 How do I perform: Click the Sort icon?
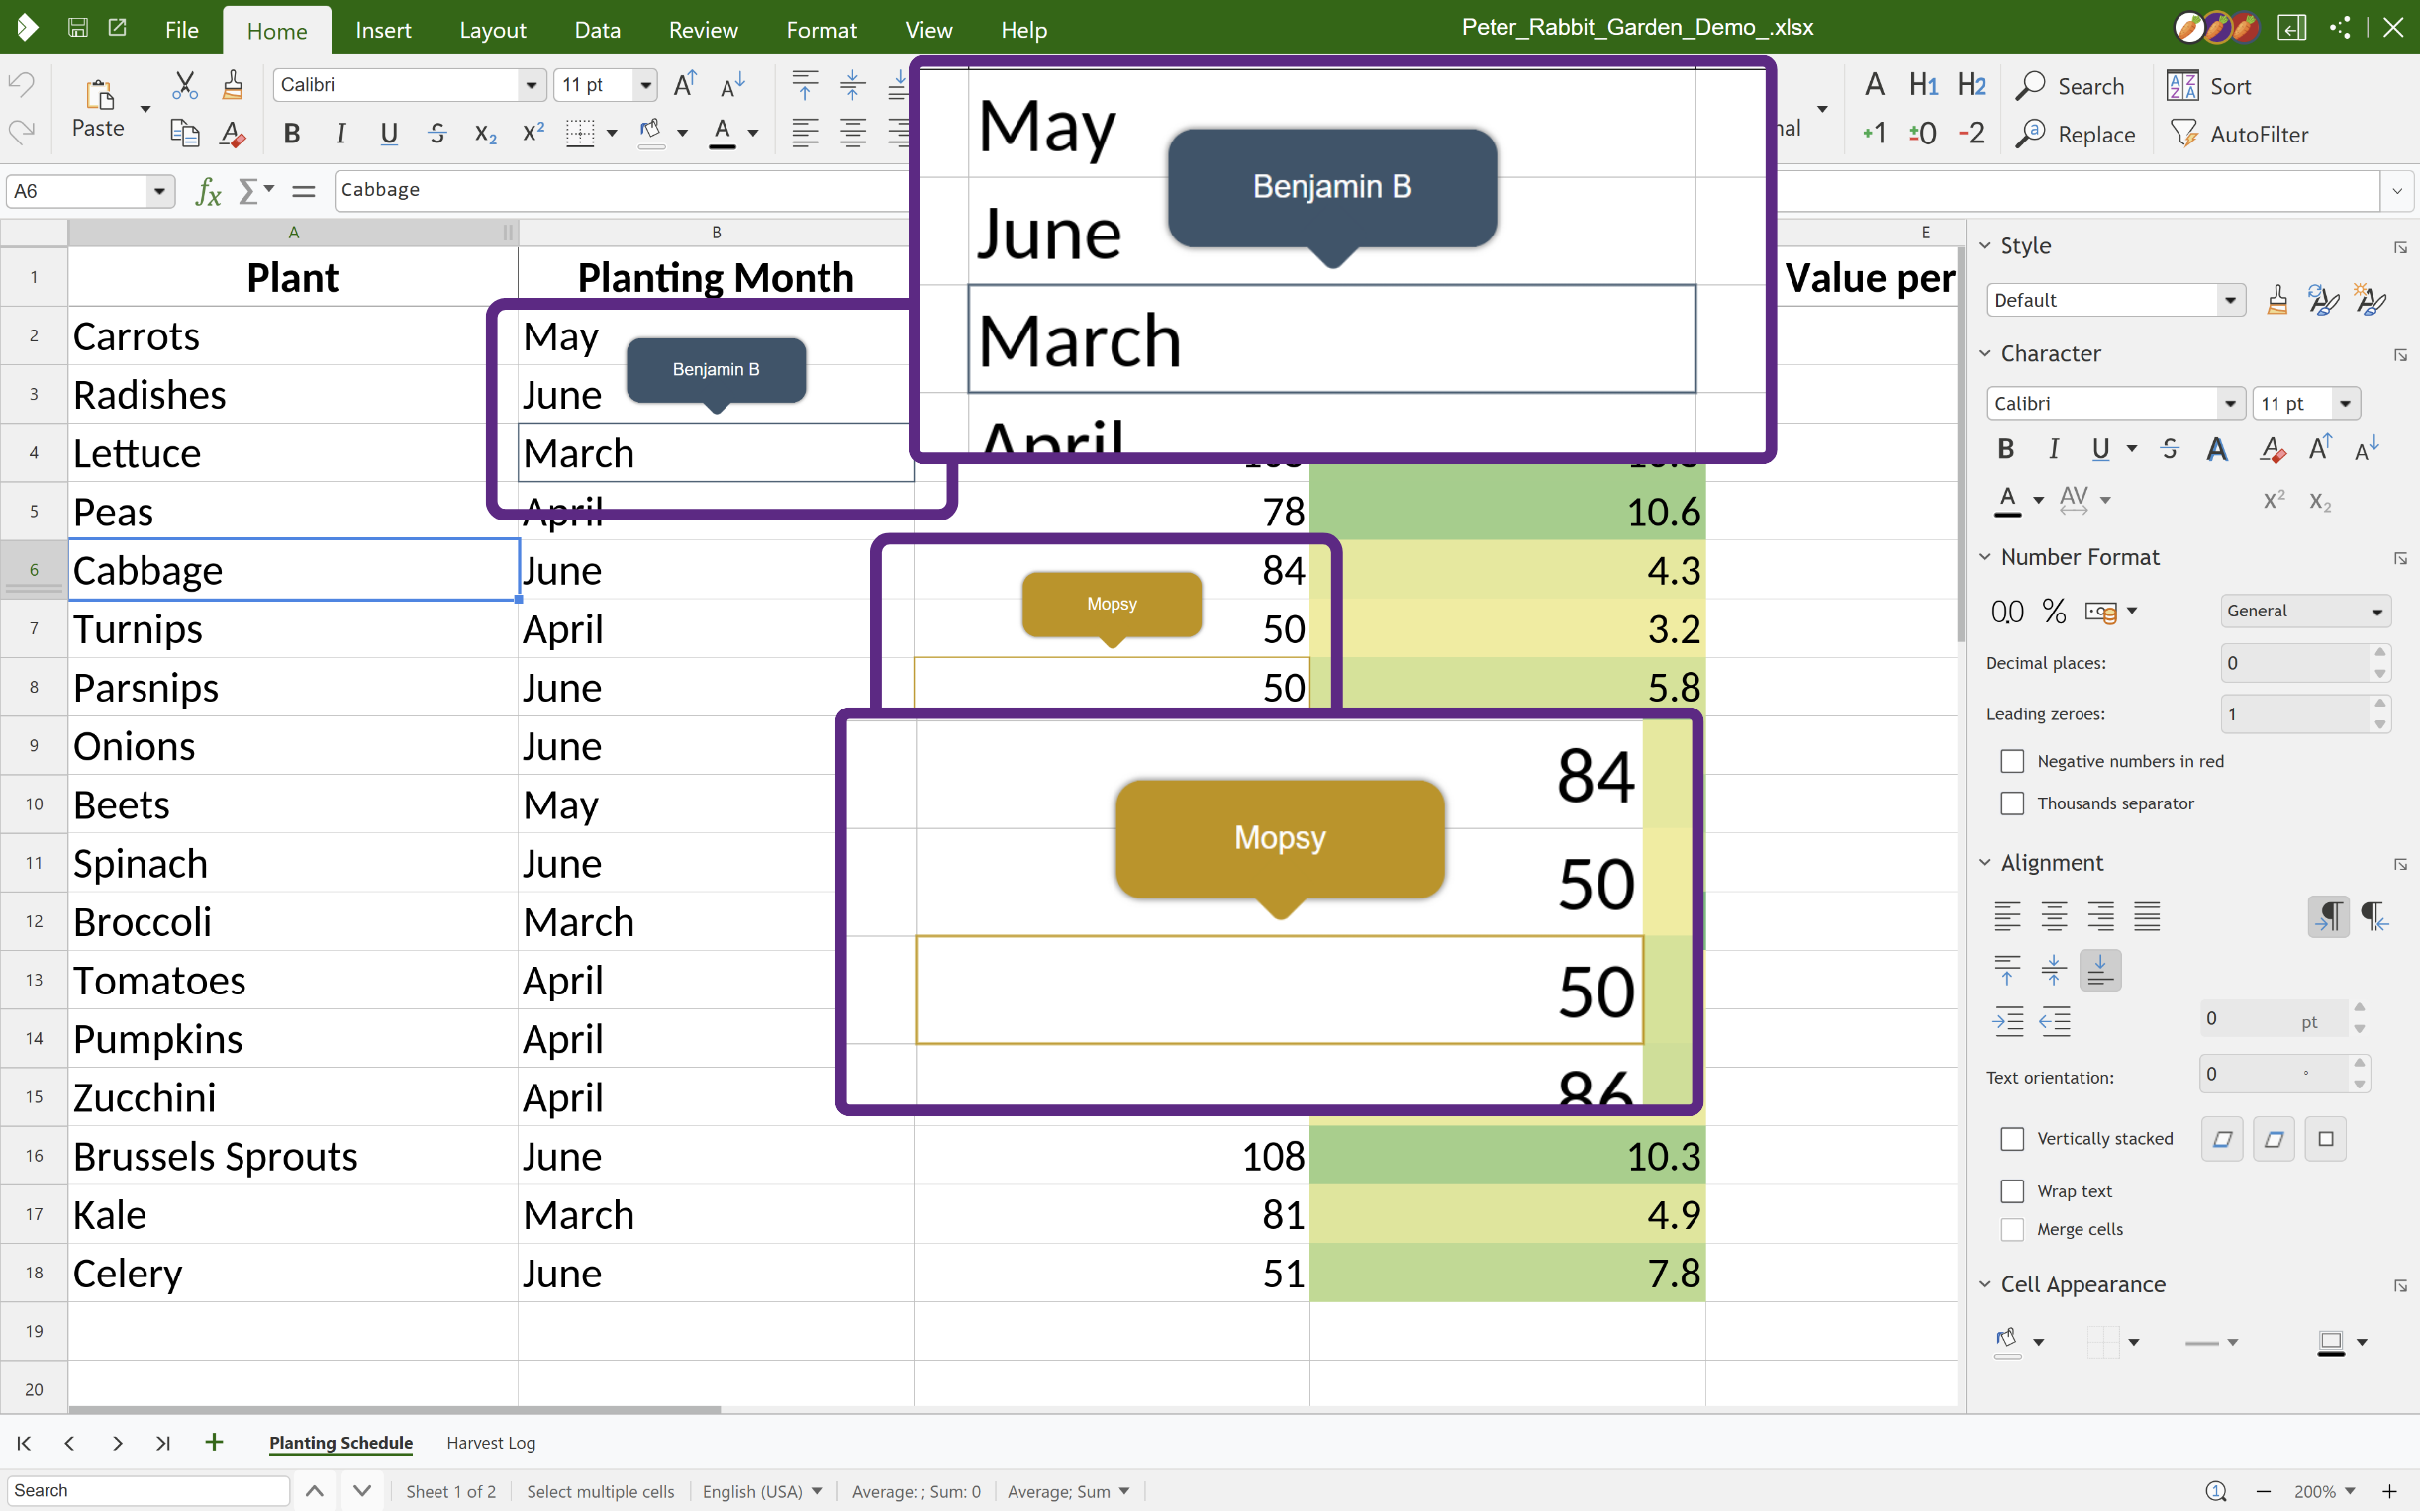click(2182, 86)
